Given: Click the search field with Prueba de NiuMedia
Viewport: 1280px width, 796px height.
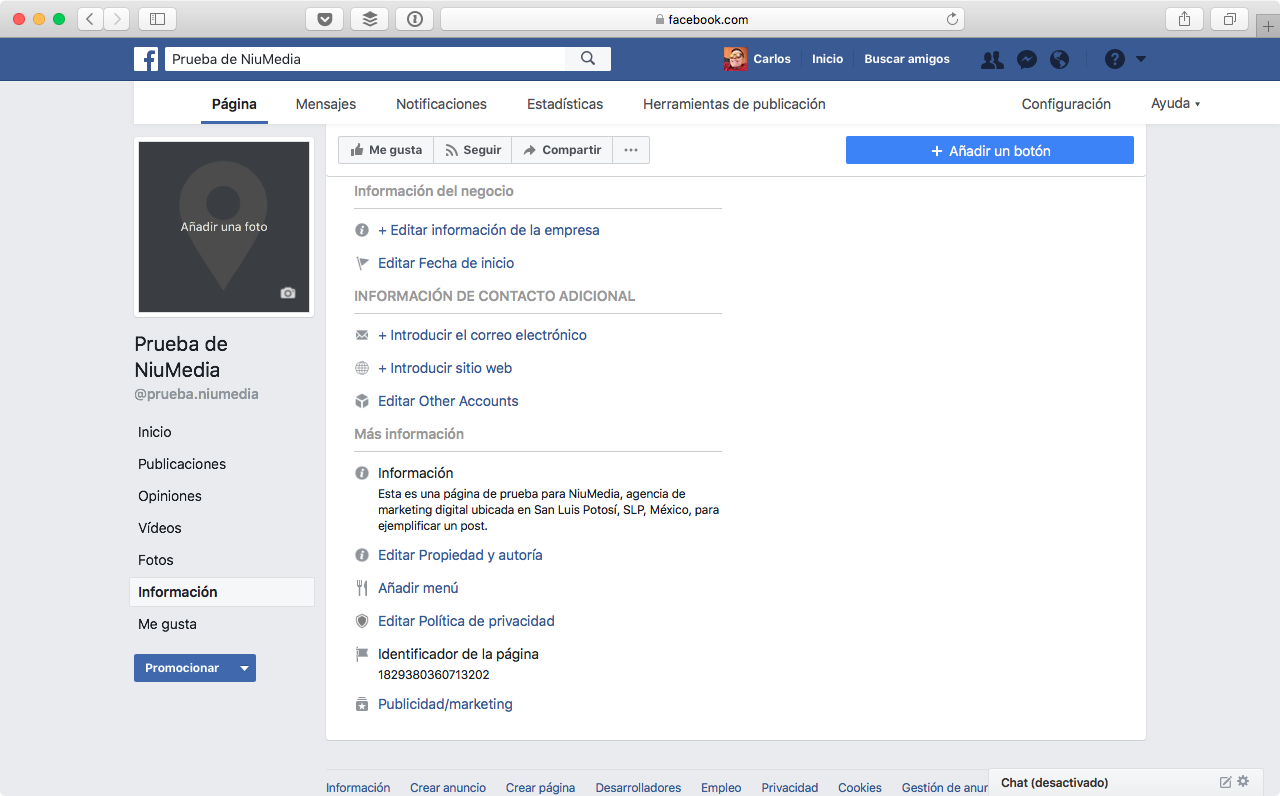Looking at the screenshot, I should point(365,59).
